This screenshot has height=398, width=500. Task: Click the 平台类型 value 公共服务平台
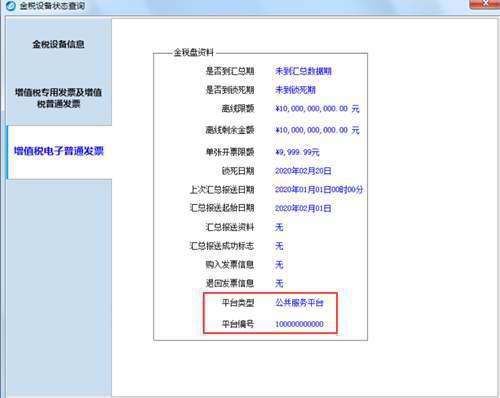click(x=299, y=303)
